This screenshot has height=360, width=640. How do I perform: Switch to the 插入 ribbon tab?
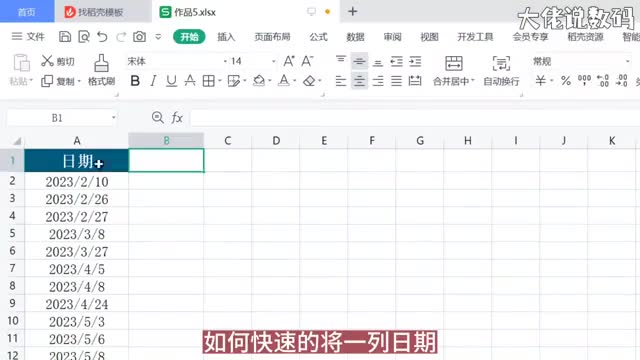click(x=226, y=37)
